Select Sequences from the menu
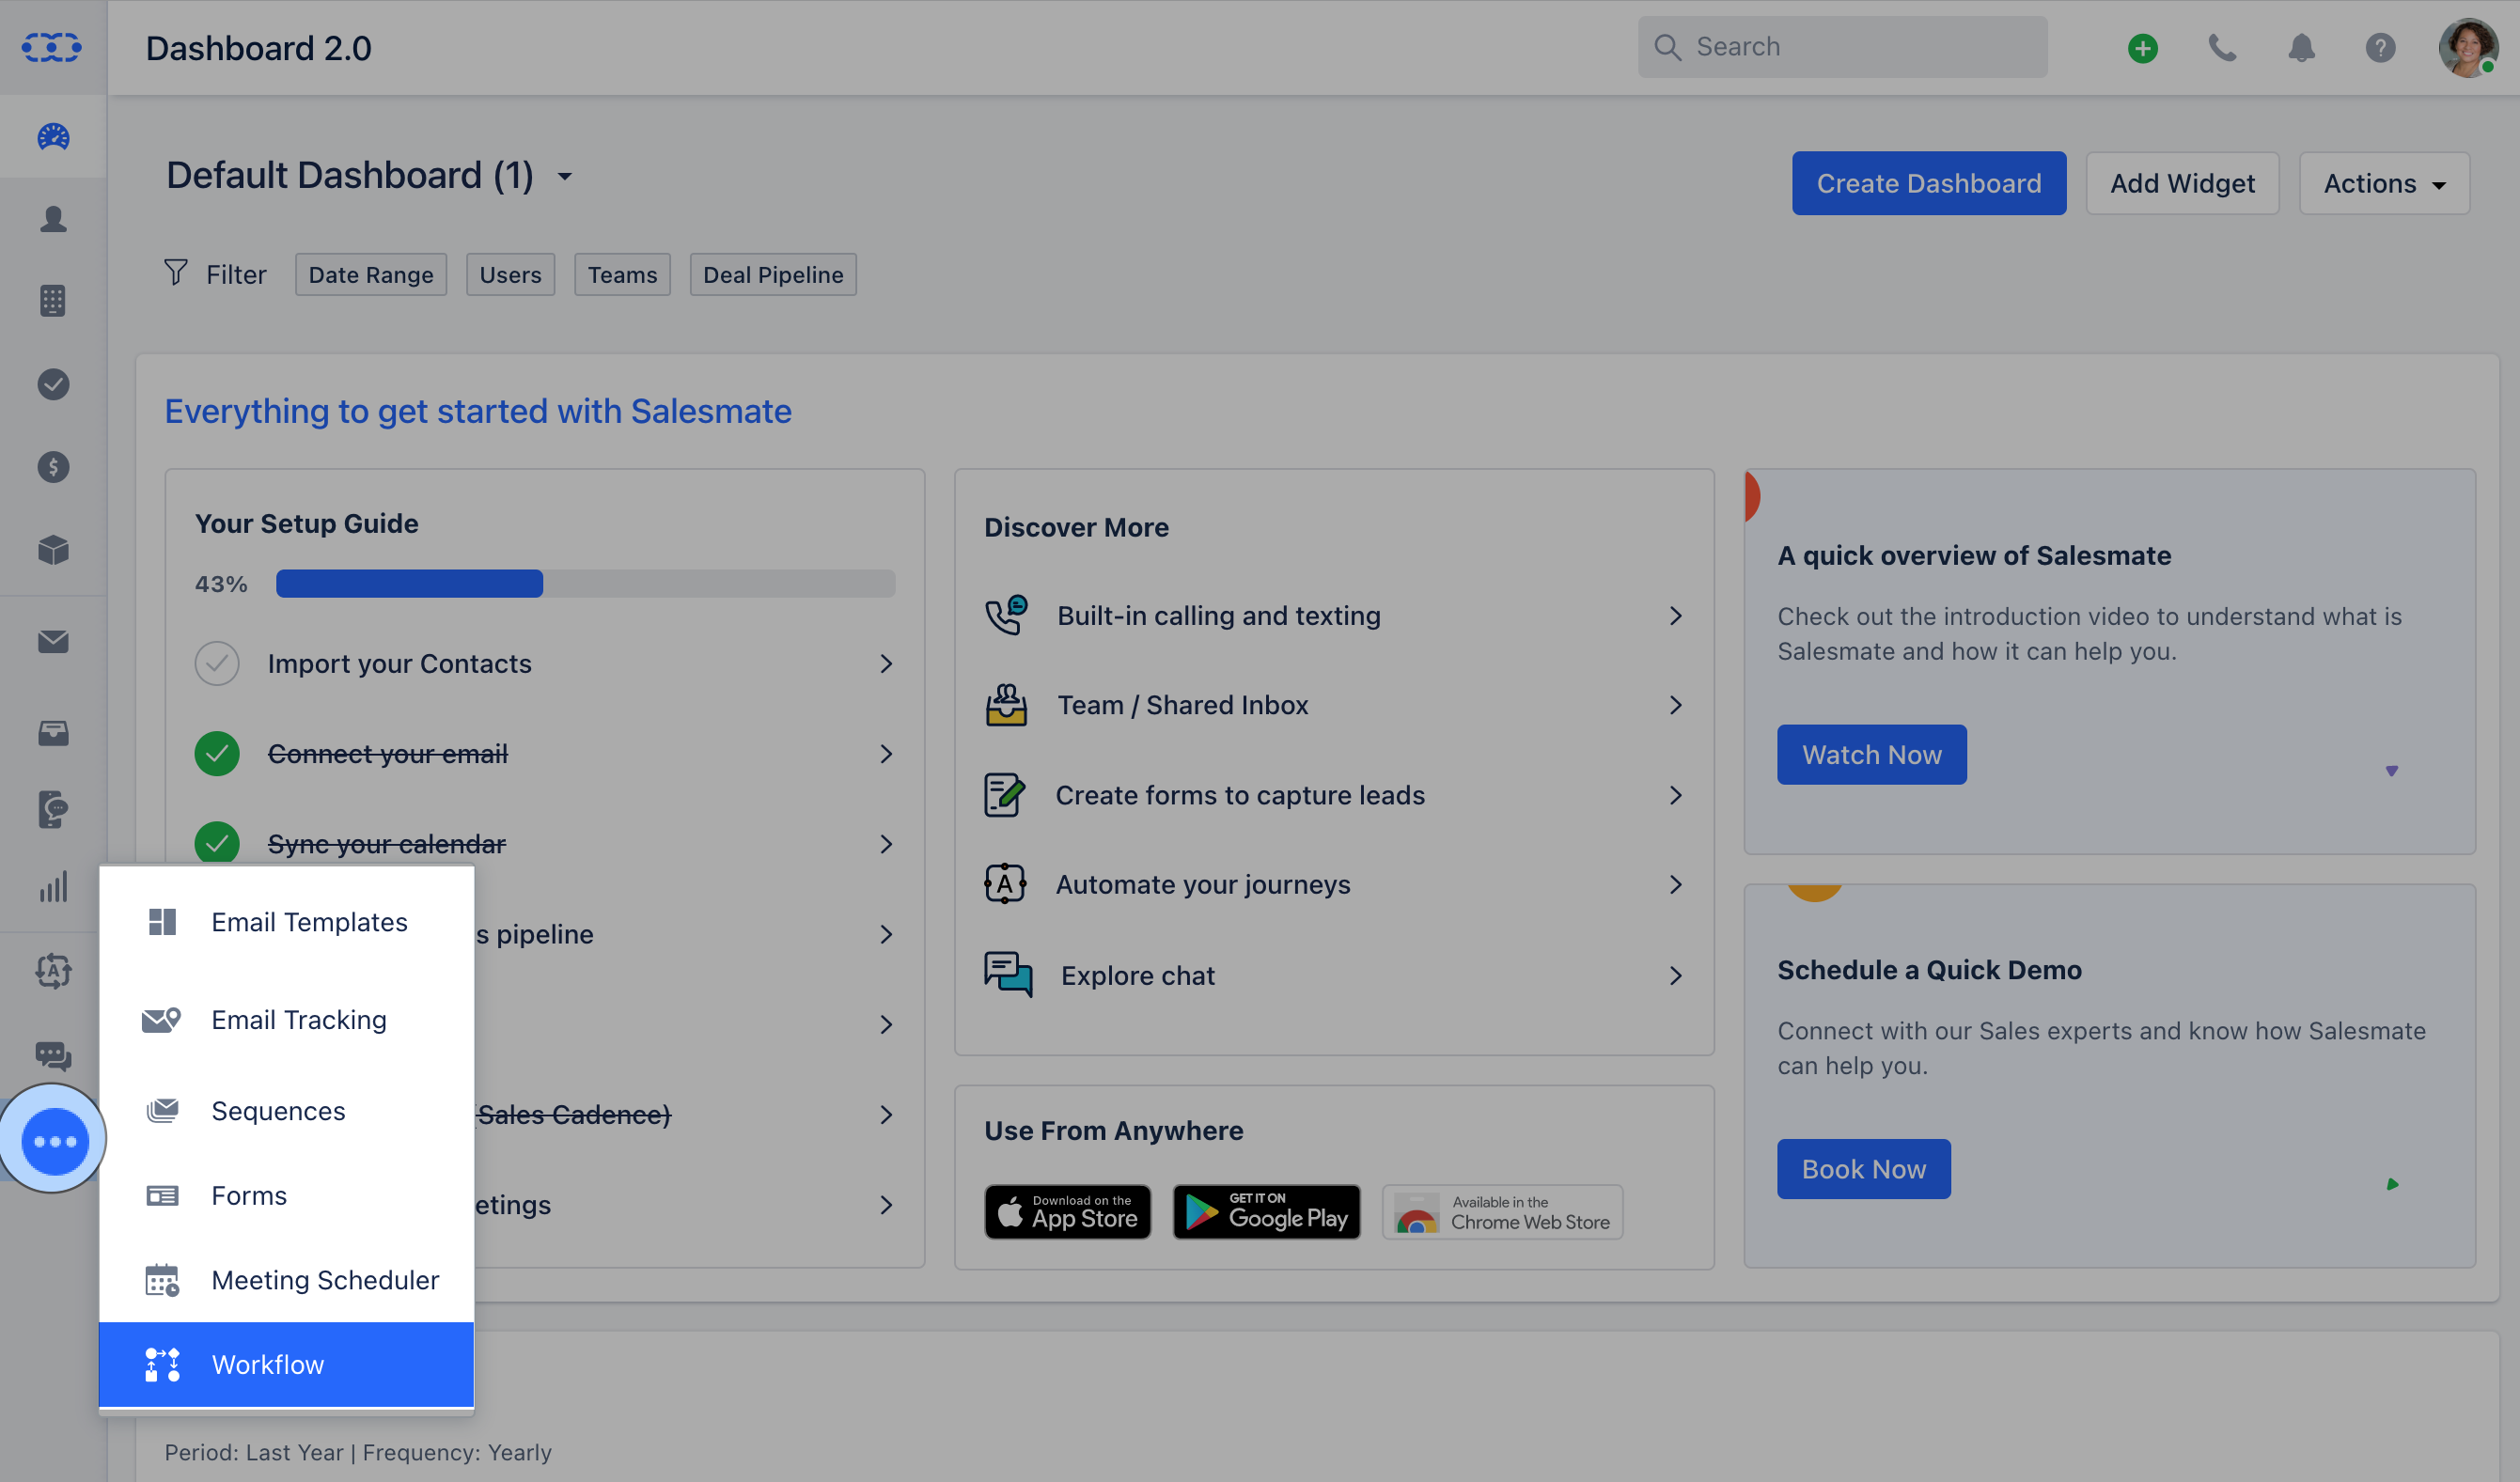2520x1482 pixels. pyautogui.click(x=286, y=1110)
